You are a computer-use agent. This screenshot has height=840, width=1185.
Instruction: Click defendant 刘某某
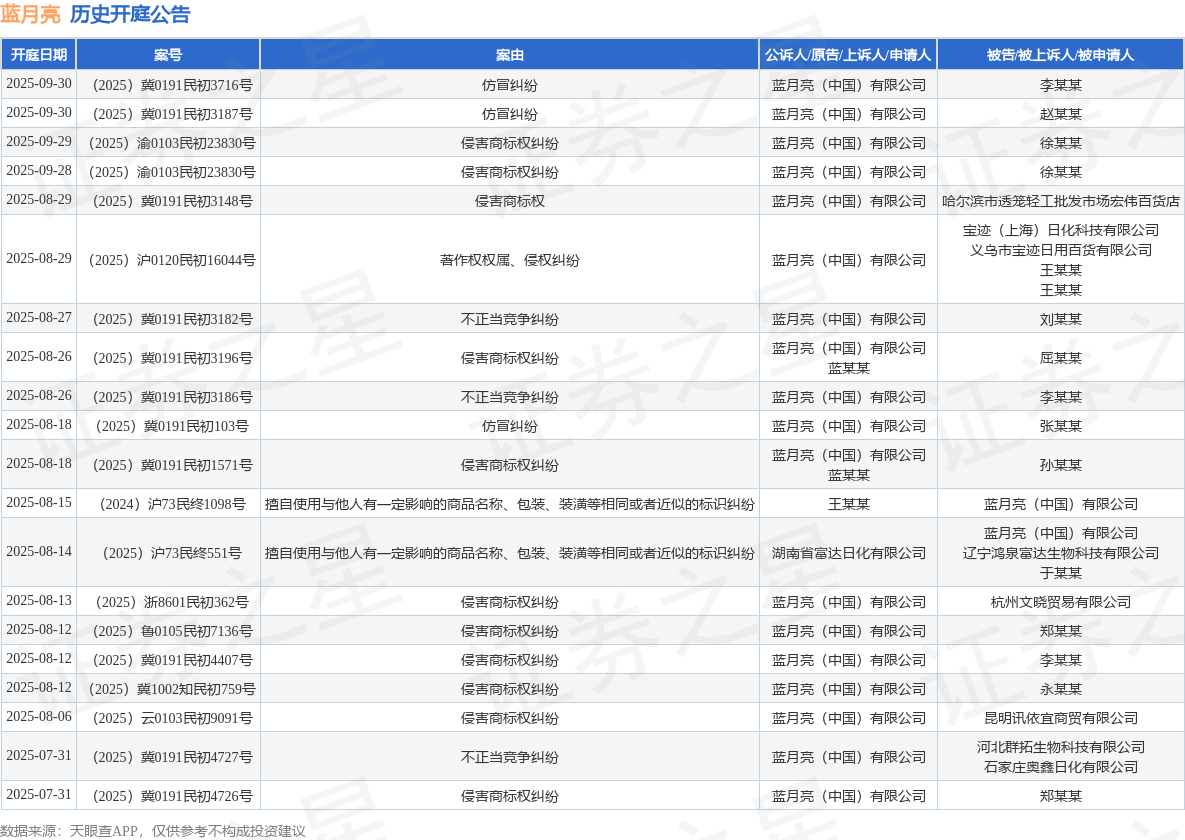pos(1060,318)
